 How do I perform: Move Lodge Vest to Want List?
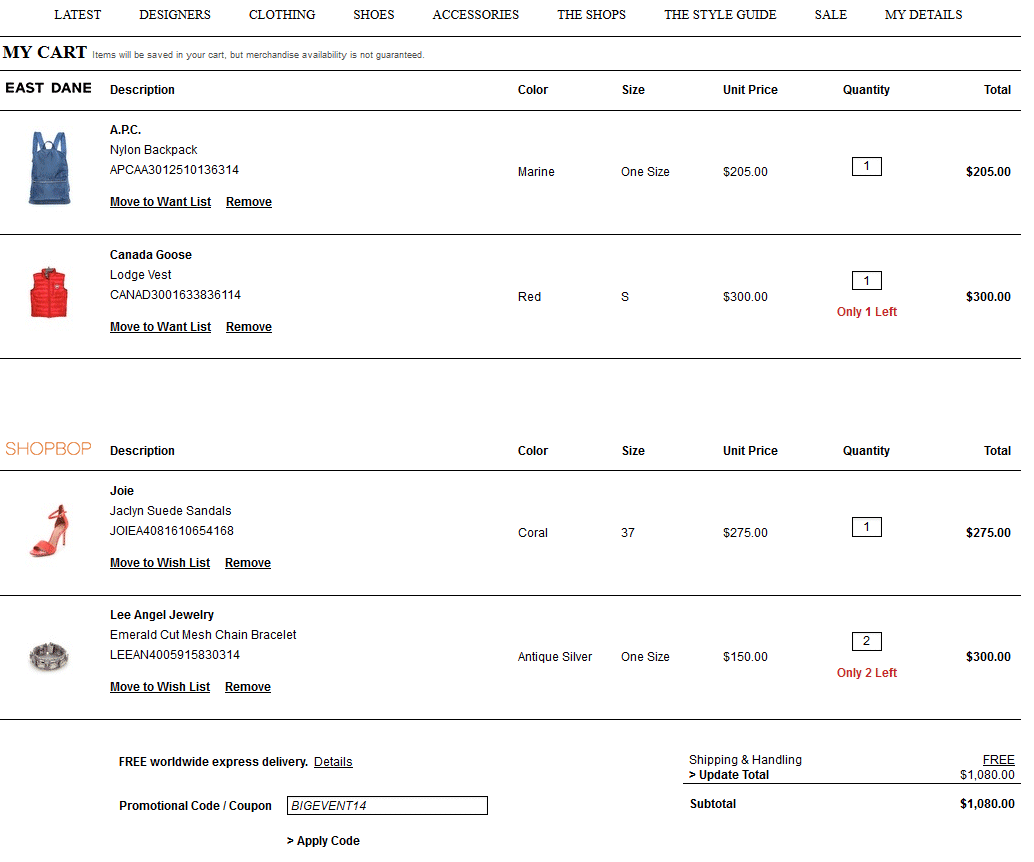[160, 327]
